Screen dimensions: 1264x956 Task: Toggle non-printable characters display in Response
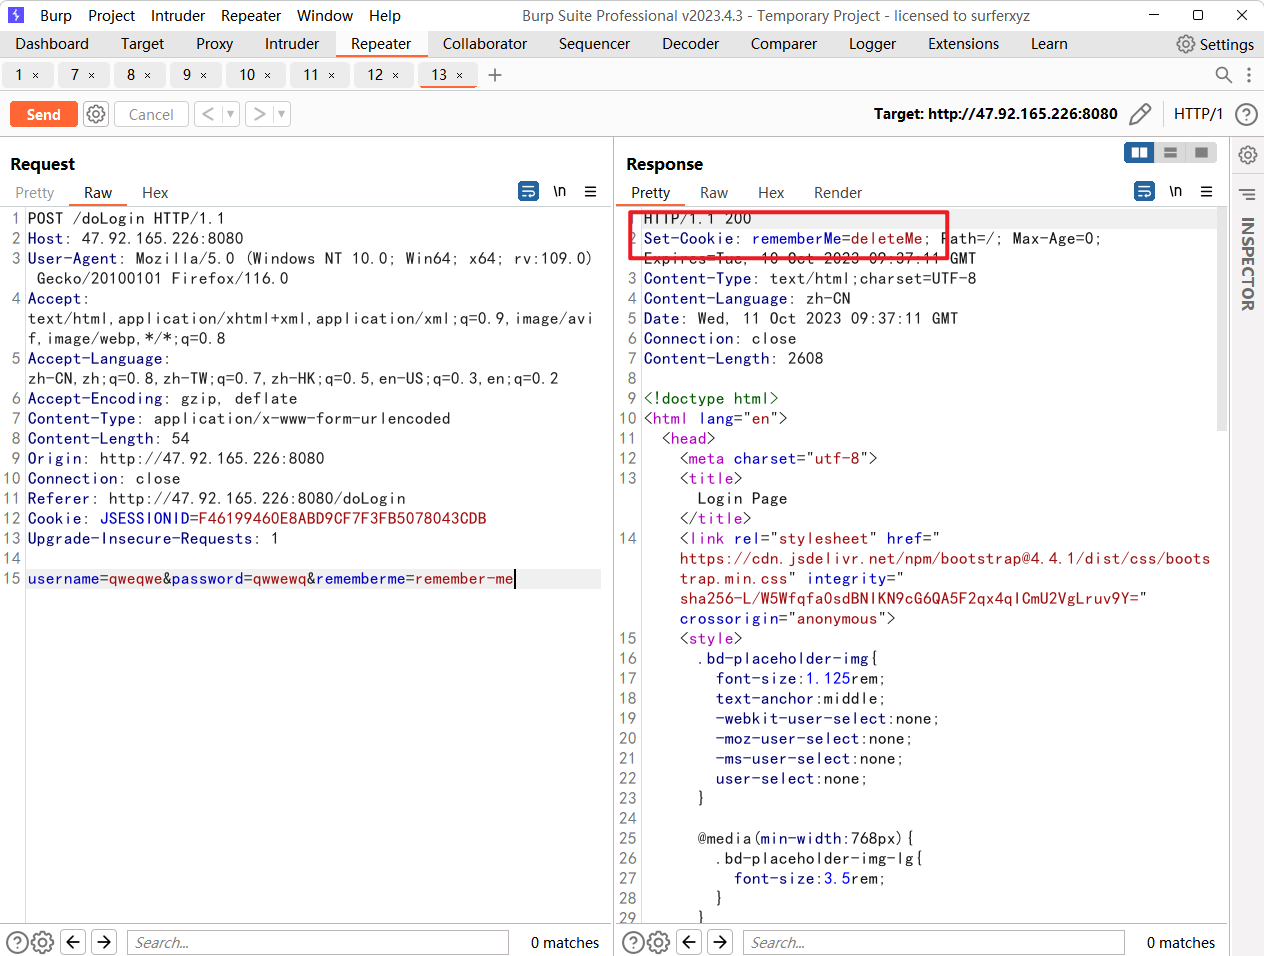pos(1176,192)
